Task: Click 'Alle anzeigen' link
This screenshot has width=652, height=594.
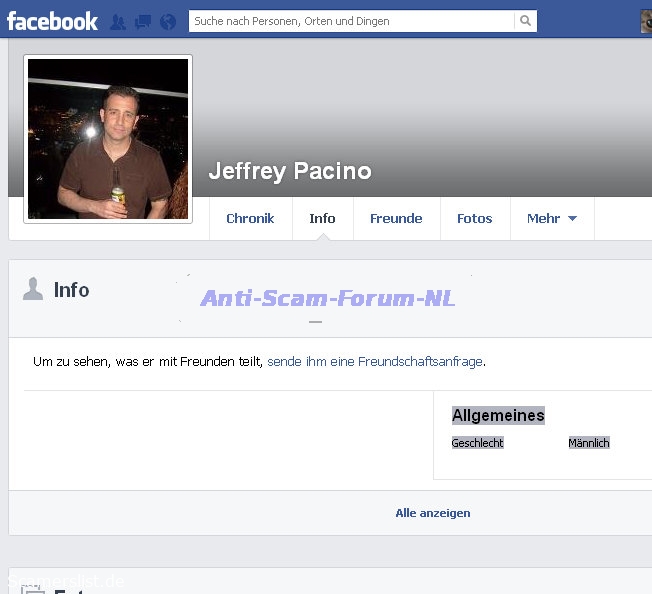Action: tap(432, 513)
